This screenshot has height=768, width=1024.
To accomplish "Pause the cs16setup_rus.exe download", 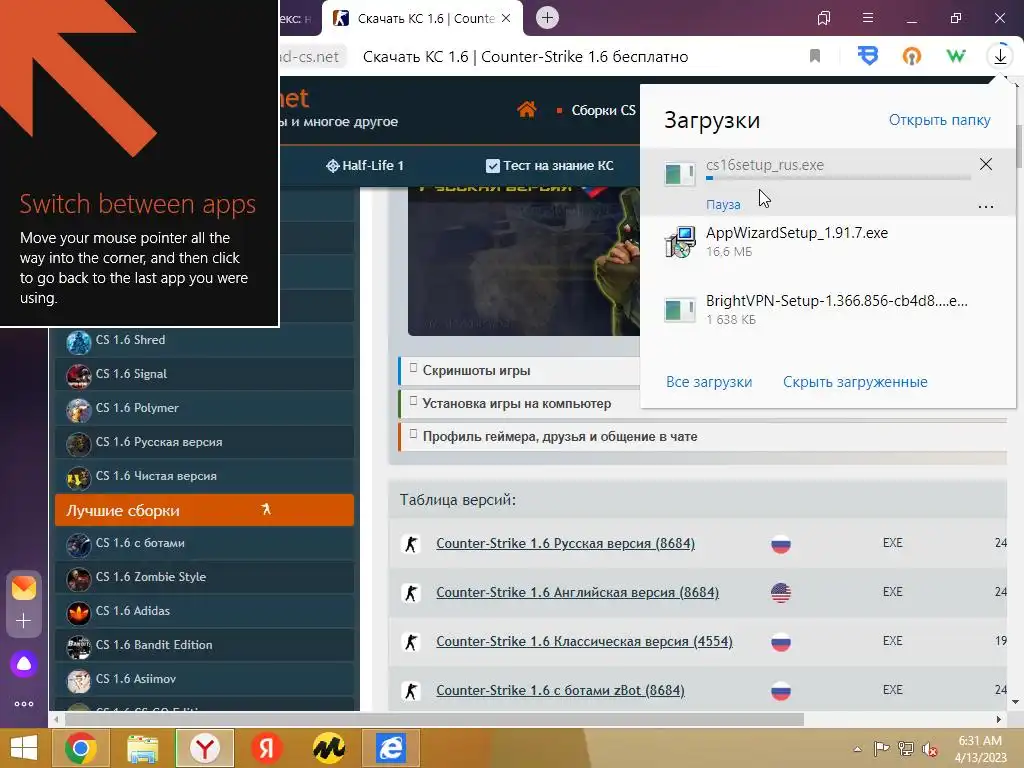I will tap(723, 204).
